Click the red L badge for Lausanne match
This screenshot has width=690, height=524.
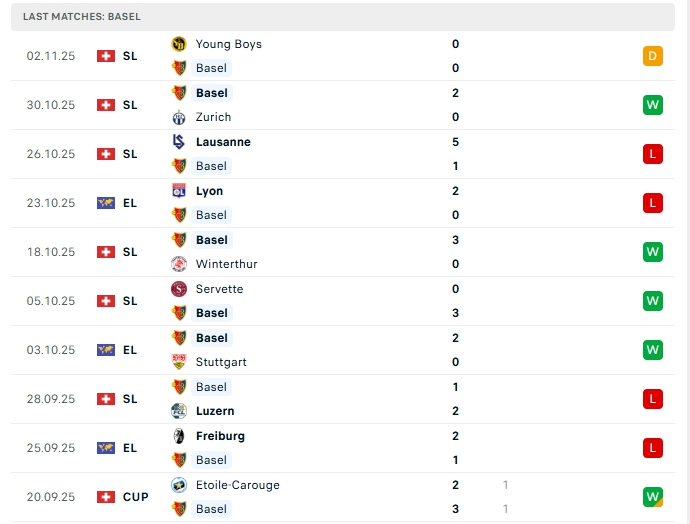653,154
